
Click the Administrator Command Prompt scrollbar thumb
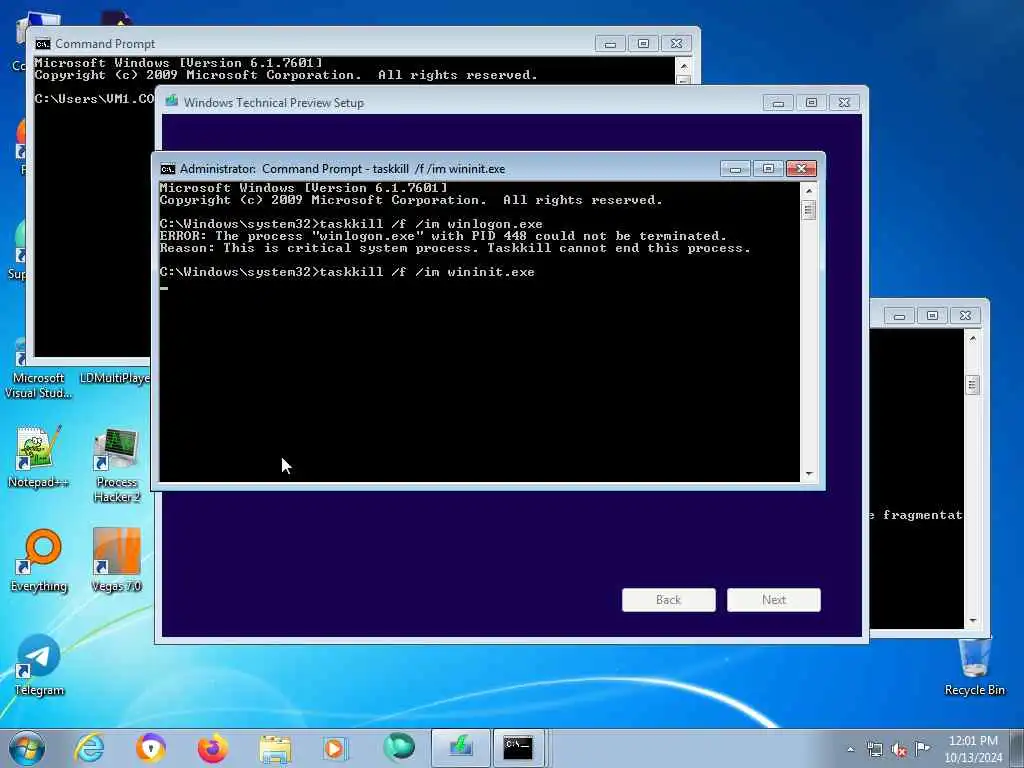tap(809, 210)
